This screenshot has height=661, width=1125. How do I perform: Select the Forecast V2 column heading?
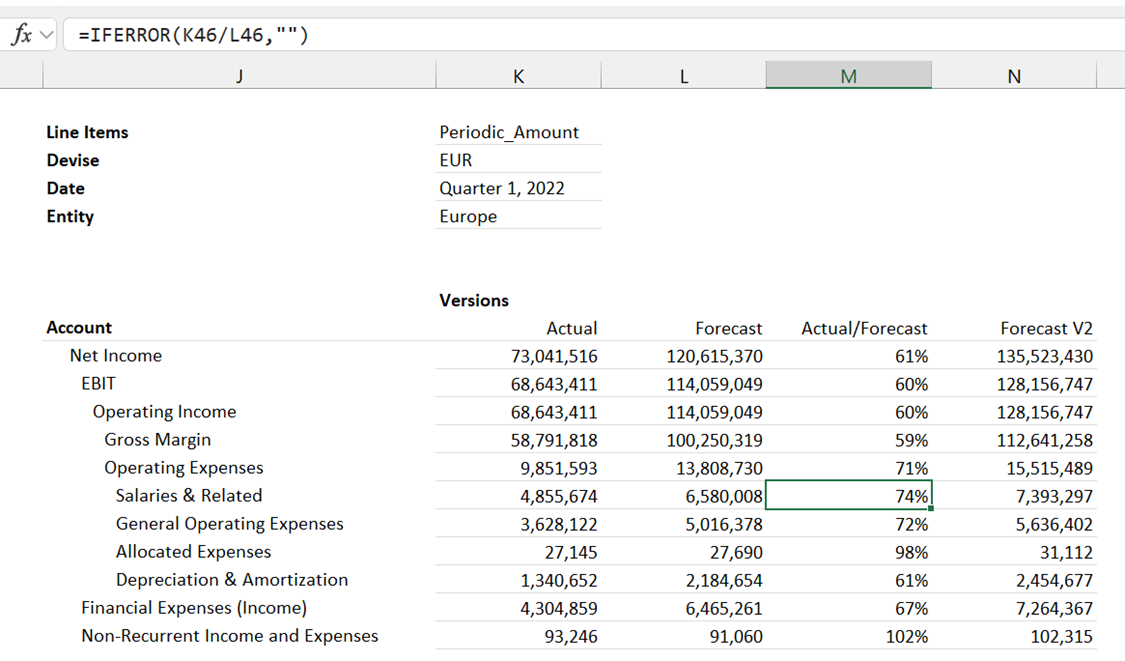tap(1046, 328)
